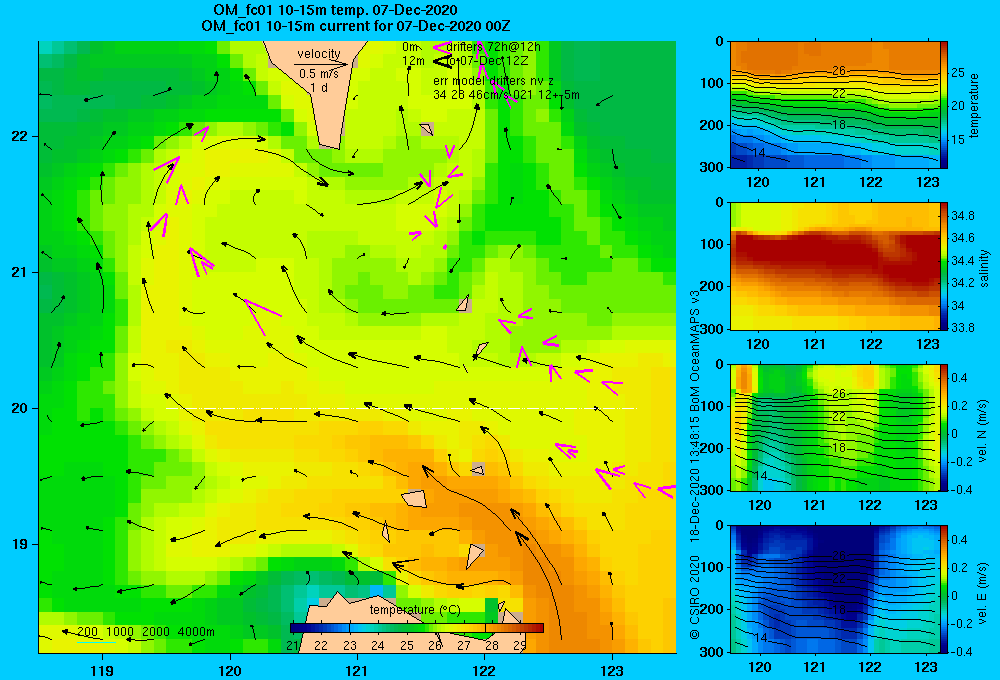The height and width of the screenshot is (680, 1000).
Task: Click longitude '122' under the salinity section
Action: pos(871,344)
